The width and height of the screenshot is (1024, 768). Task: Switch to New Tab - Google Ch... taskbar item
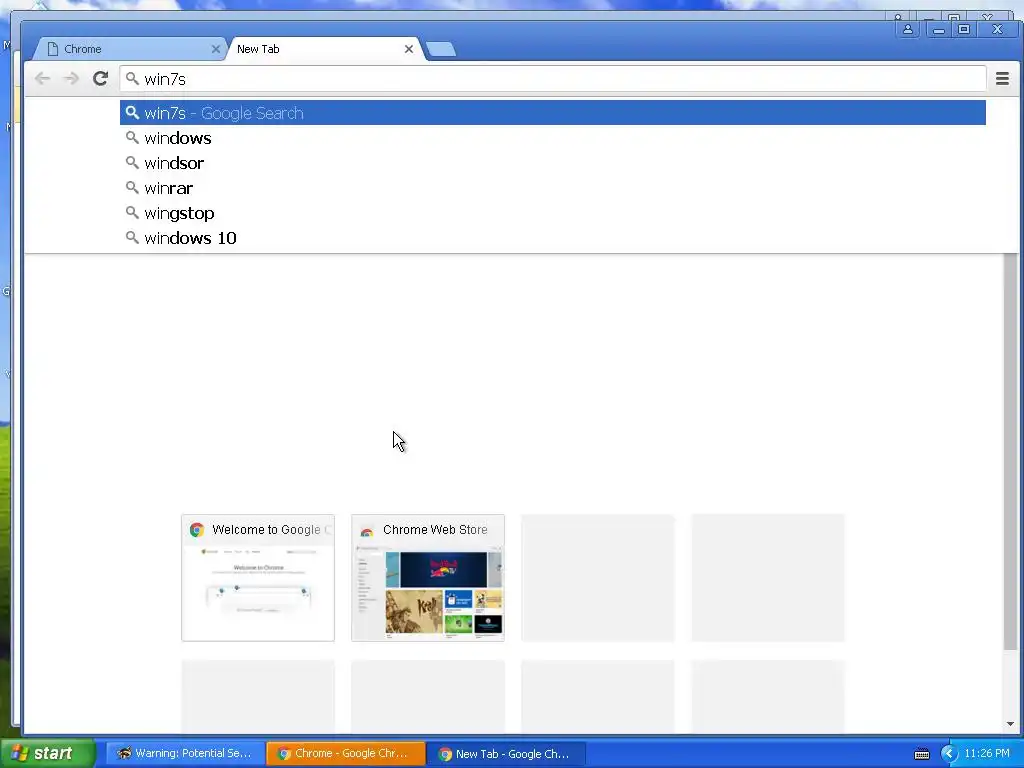[506, 754]
